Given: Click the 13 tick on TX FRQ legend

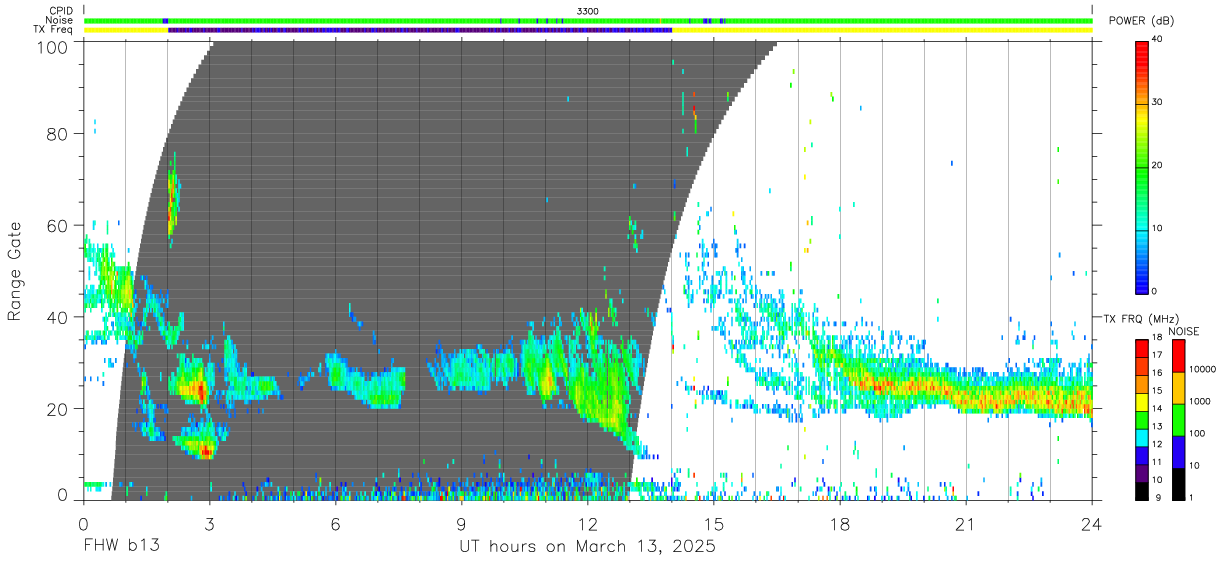Looking at the screenshot, I should click(x=1156, y=427).
